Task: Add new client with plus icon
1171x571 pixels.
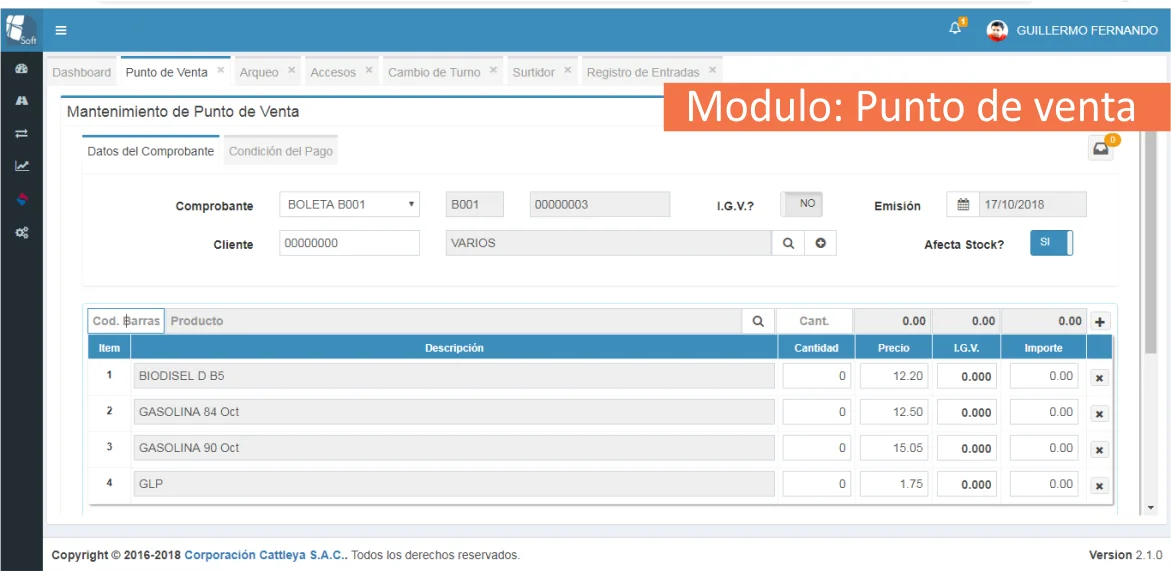Action: 820,243
